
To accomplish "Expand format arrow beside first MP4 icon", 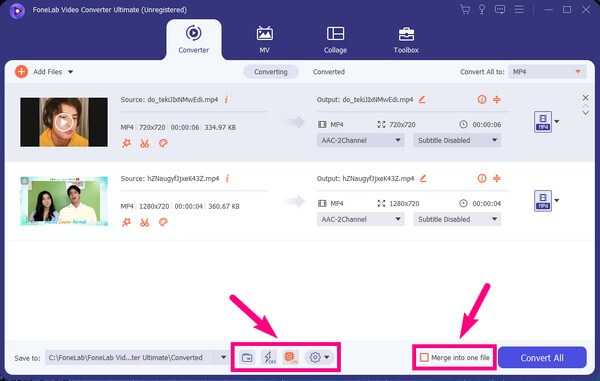I will [x=557, y=122].
